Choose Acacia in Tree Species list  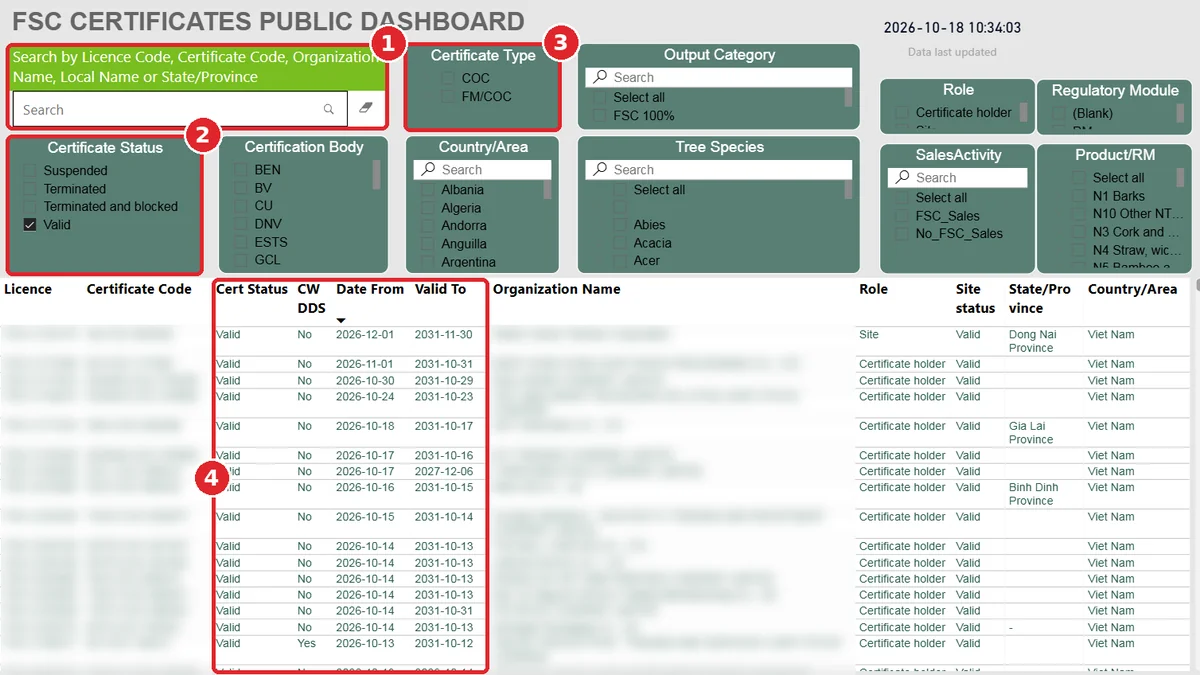click(620, 243)
